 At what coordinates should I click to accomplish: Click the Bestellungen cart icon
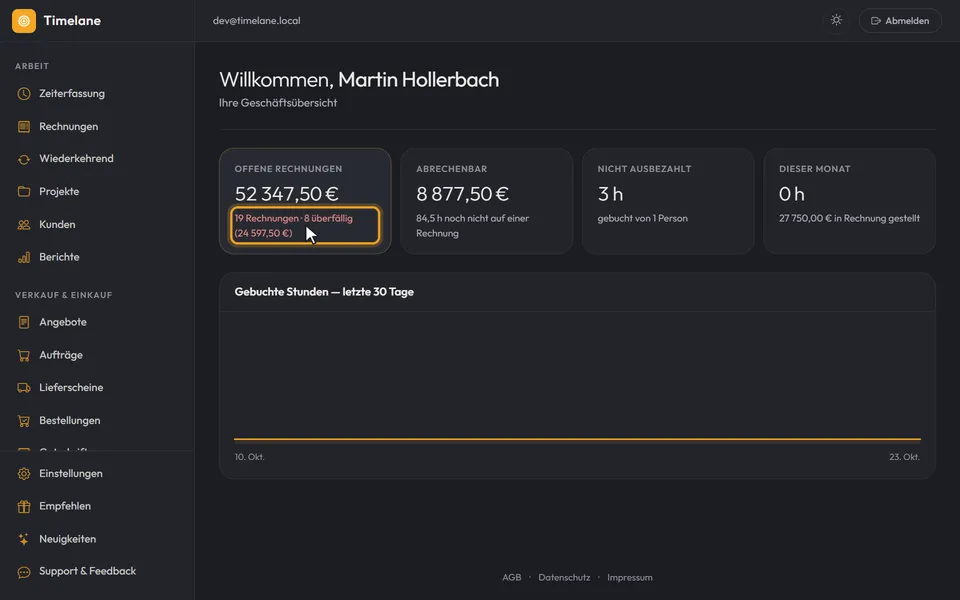click(24, 421)
